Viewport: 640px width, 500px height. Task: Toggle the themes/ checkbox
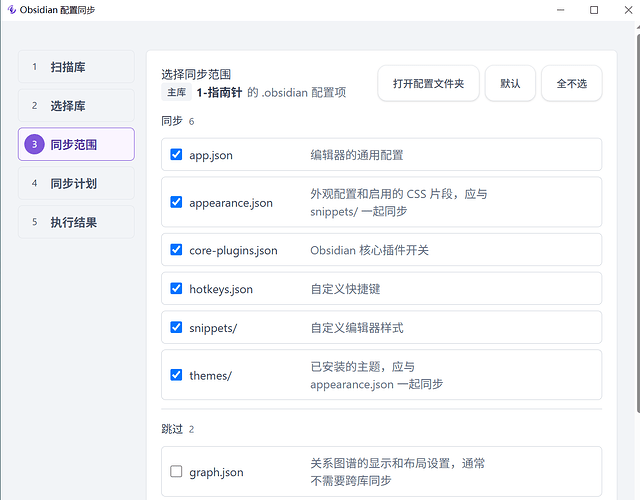(176, 375)
